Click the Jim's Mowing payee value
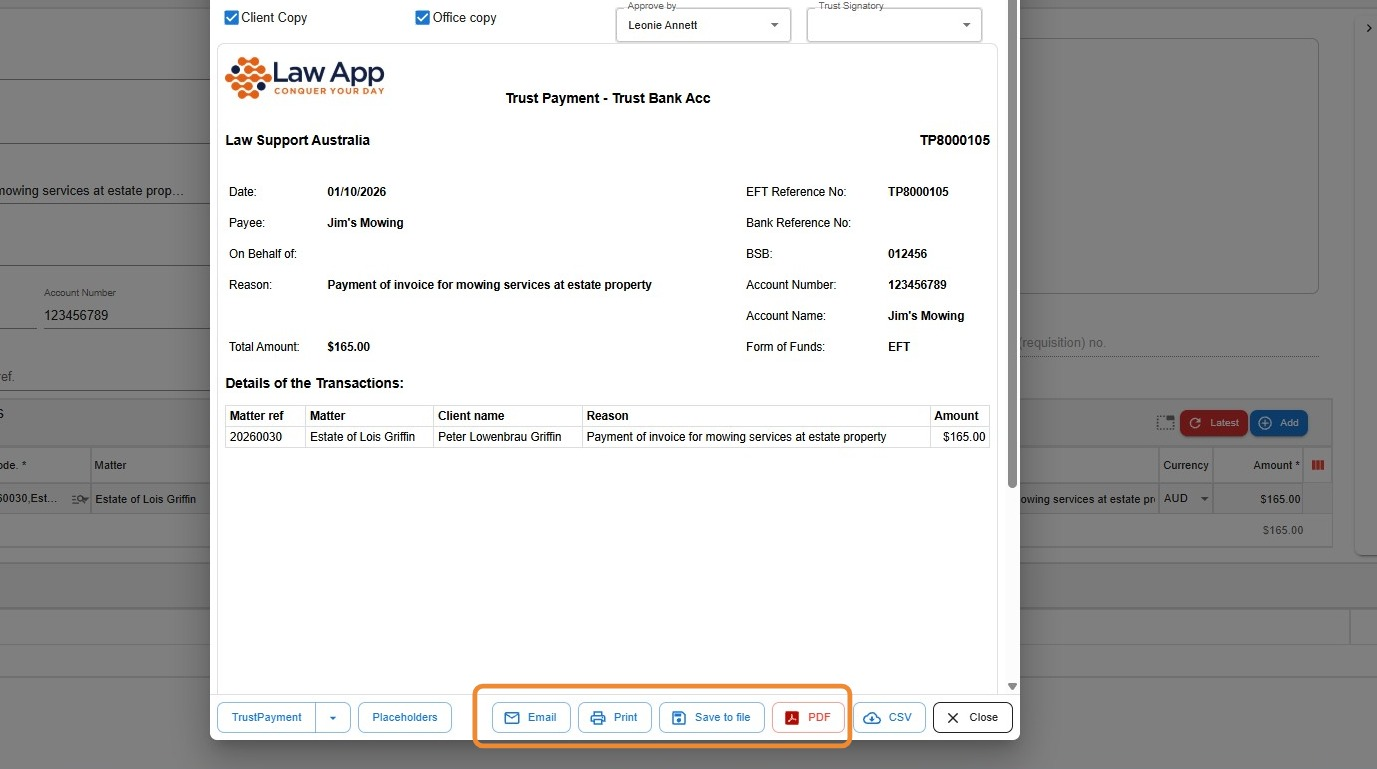Image resolution: width=1377 pixels, height=769 pixels. (x=365, y=223)
